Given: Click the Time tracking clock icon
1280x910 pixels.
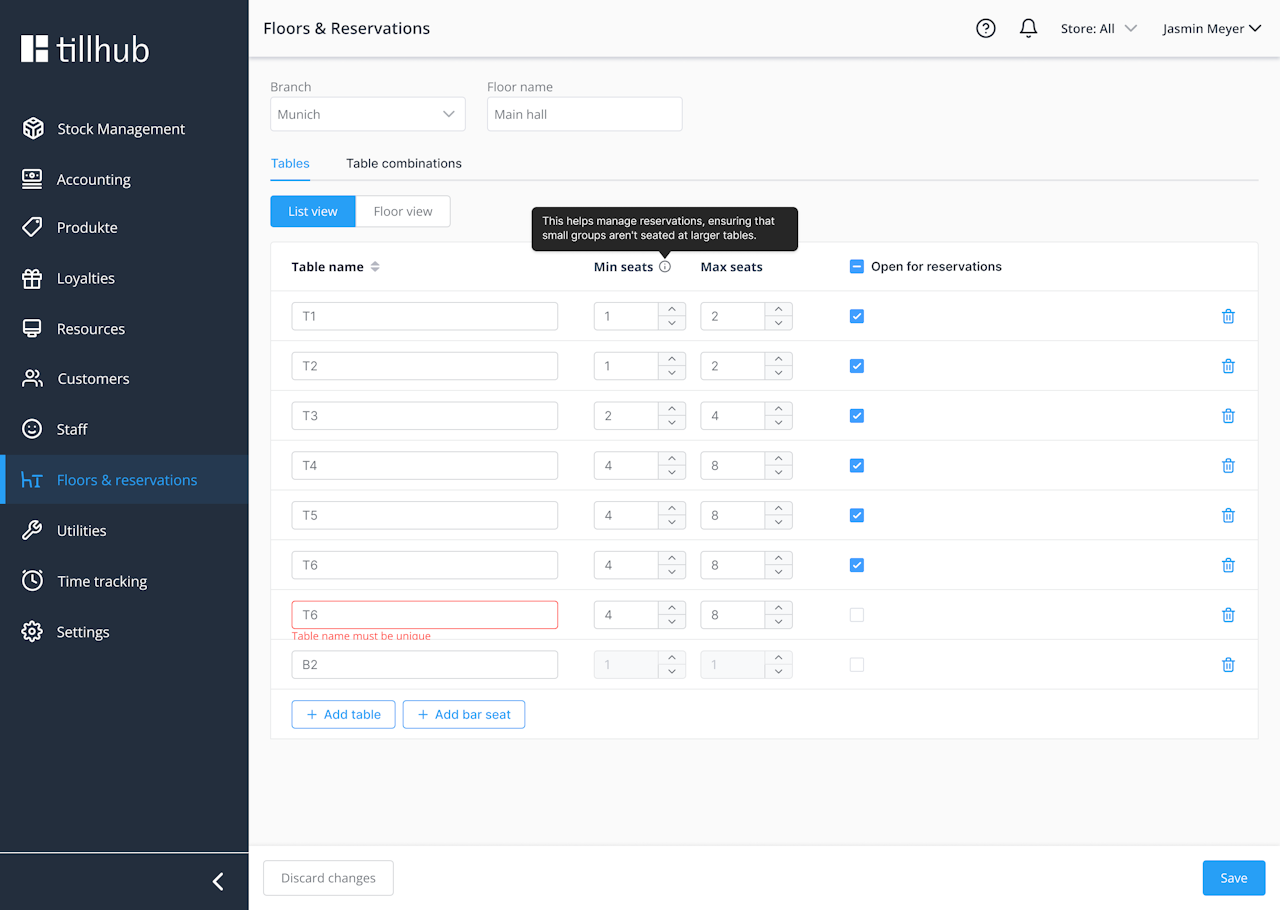Looking at the screenshot, I should [33, 581].
